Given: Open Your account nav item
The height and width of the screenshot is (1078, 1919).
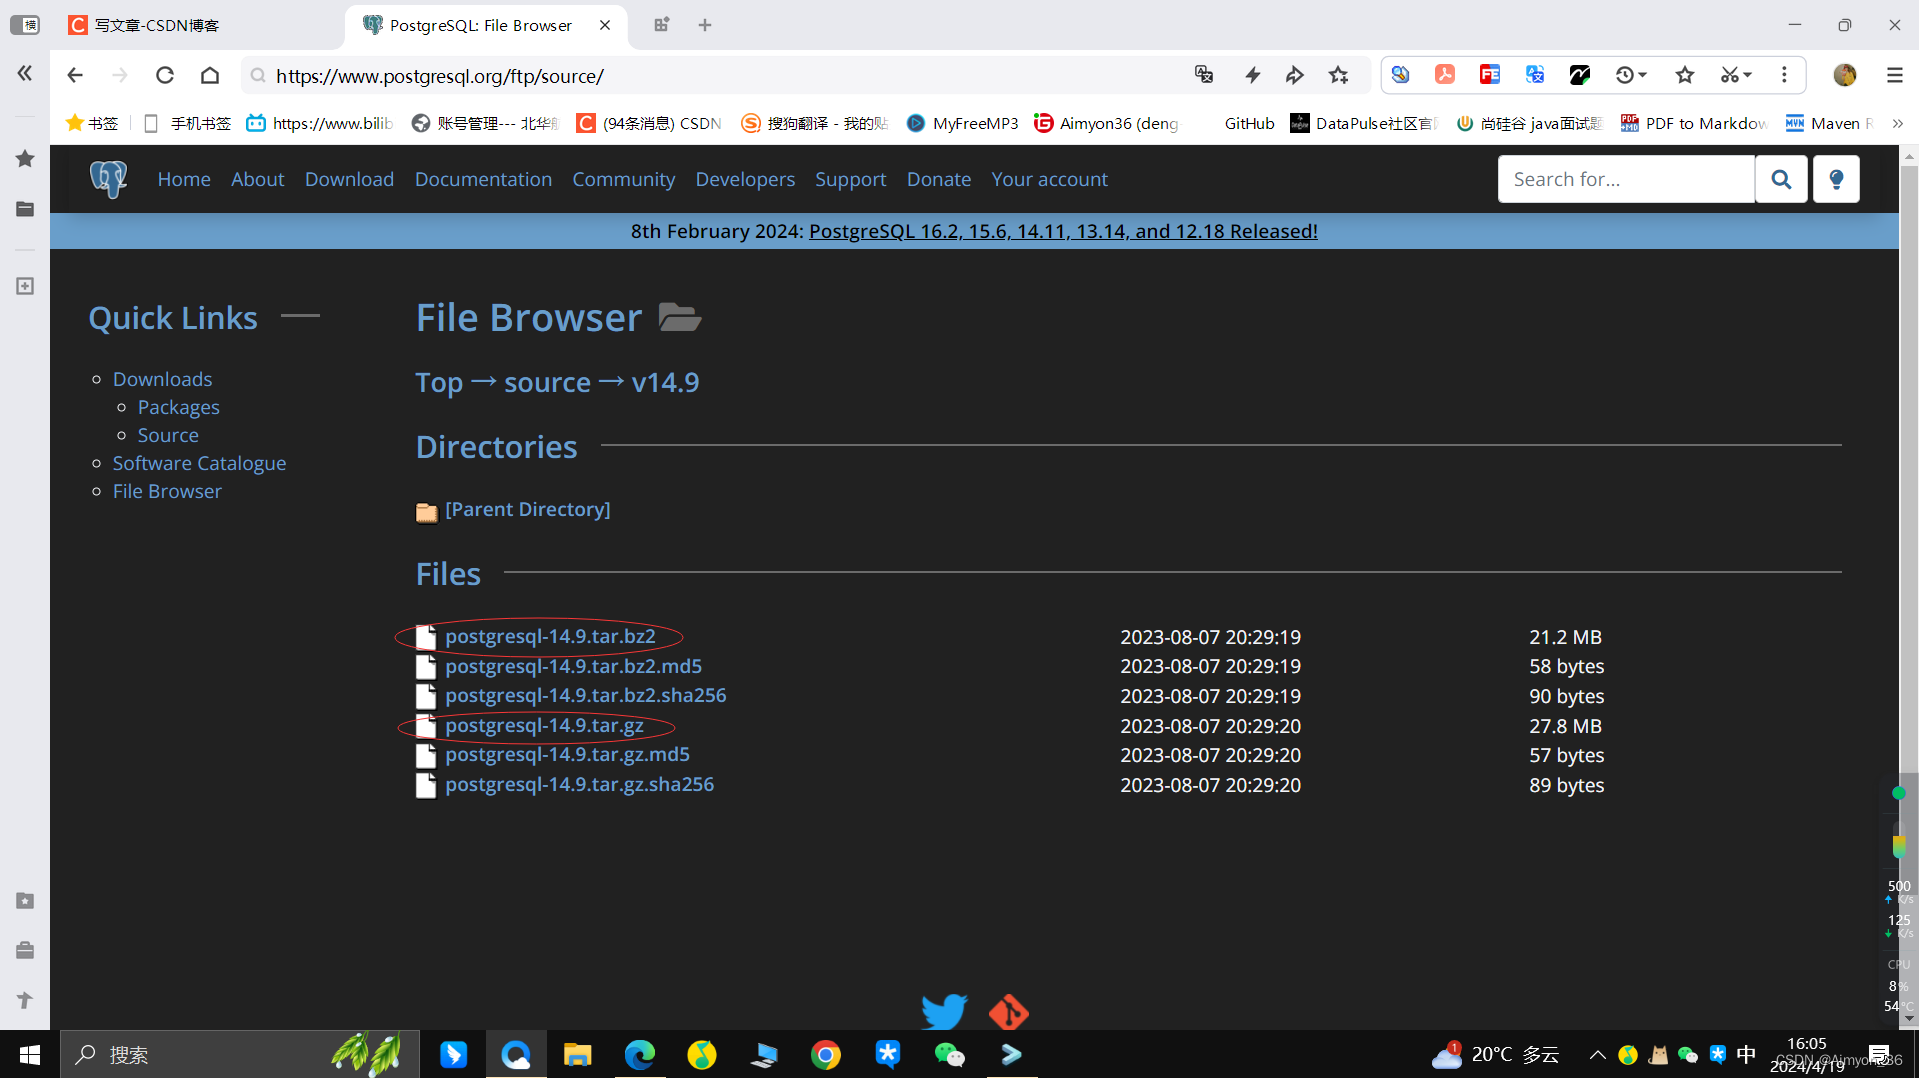Looking at the screenshot, I should tap(1049, 179).
